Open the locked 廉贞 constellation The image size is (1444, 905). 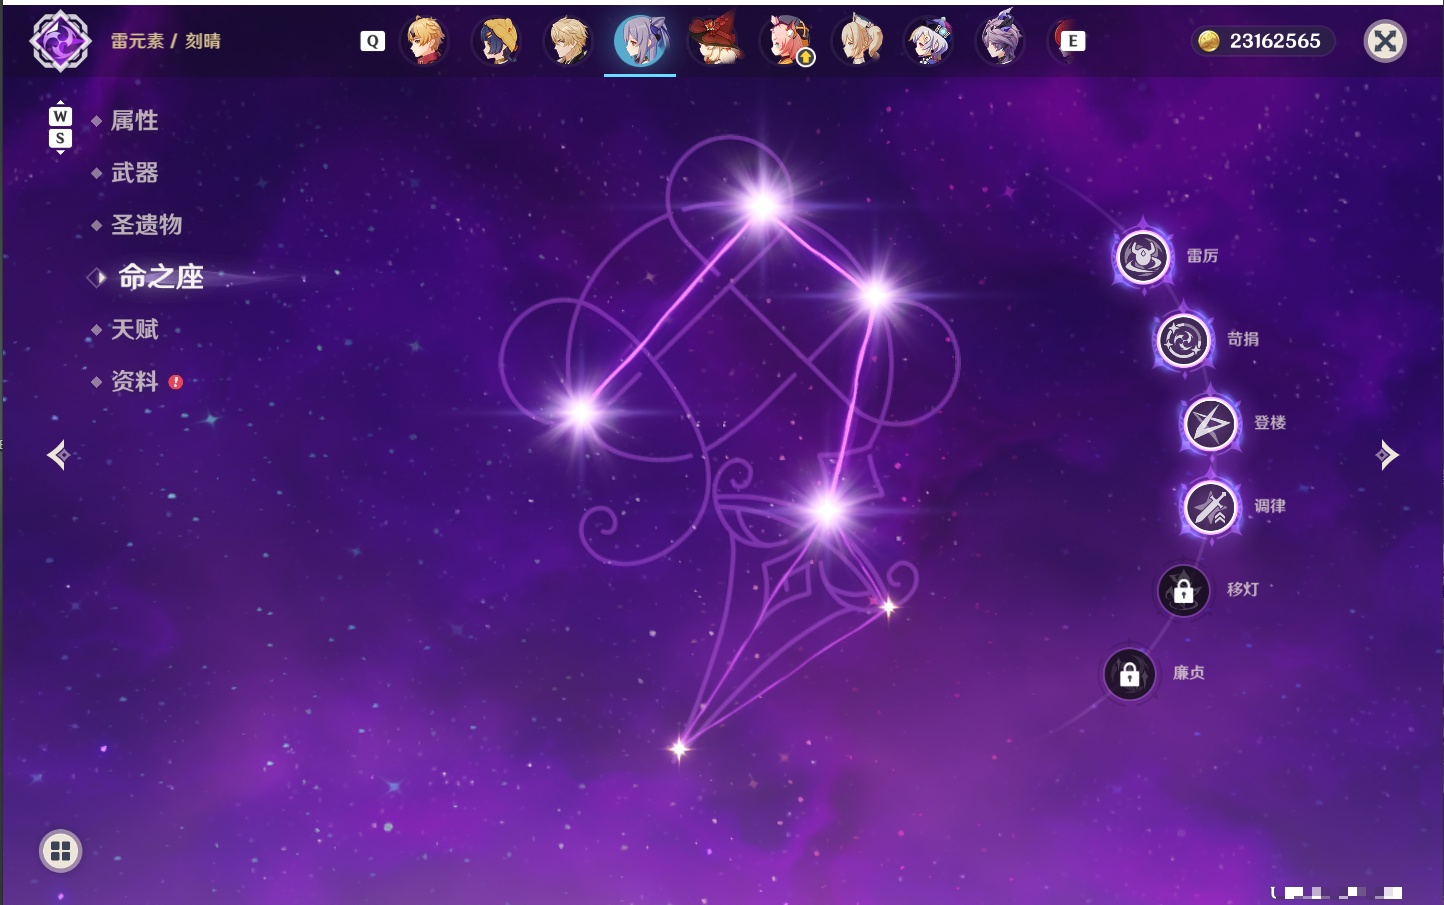pyautogui.click(x=1129, y=674)
